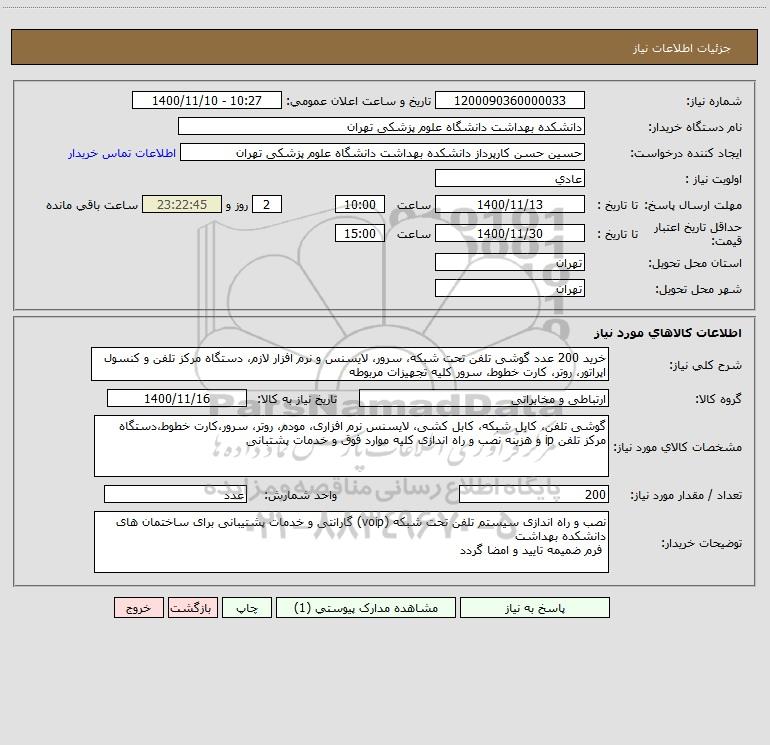This screenshot has width=770, height=745.
Task: Click the general need description text box
Action: click(x=350, y=364)
